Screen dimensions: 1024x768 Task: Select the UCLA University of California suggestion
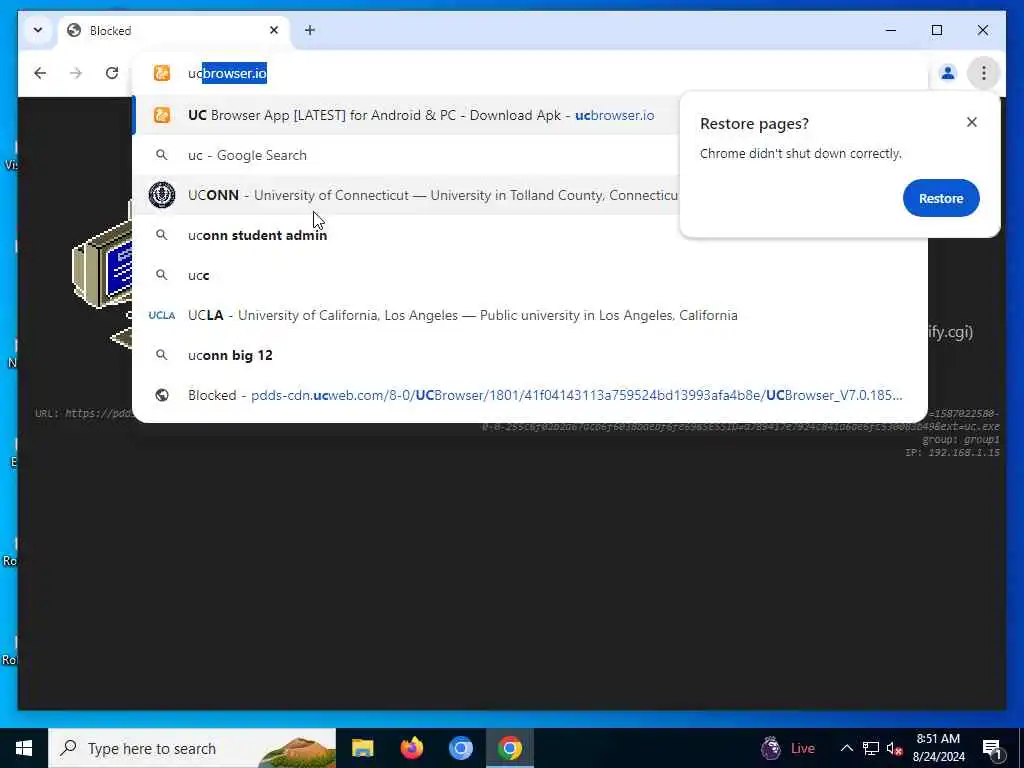530,315
